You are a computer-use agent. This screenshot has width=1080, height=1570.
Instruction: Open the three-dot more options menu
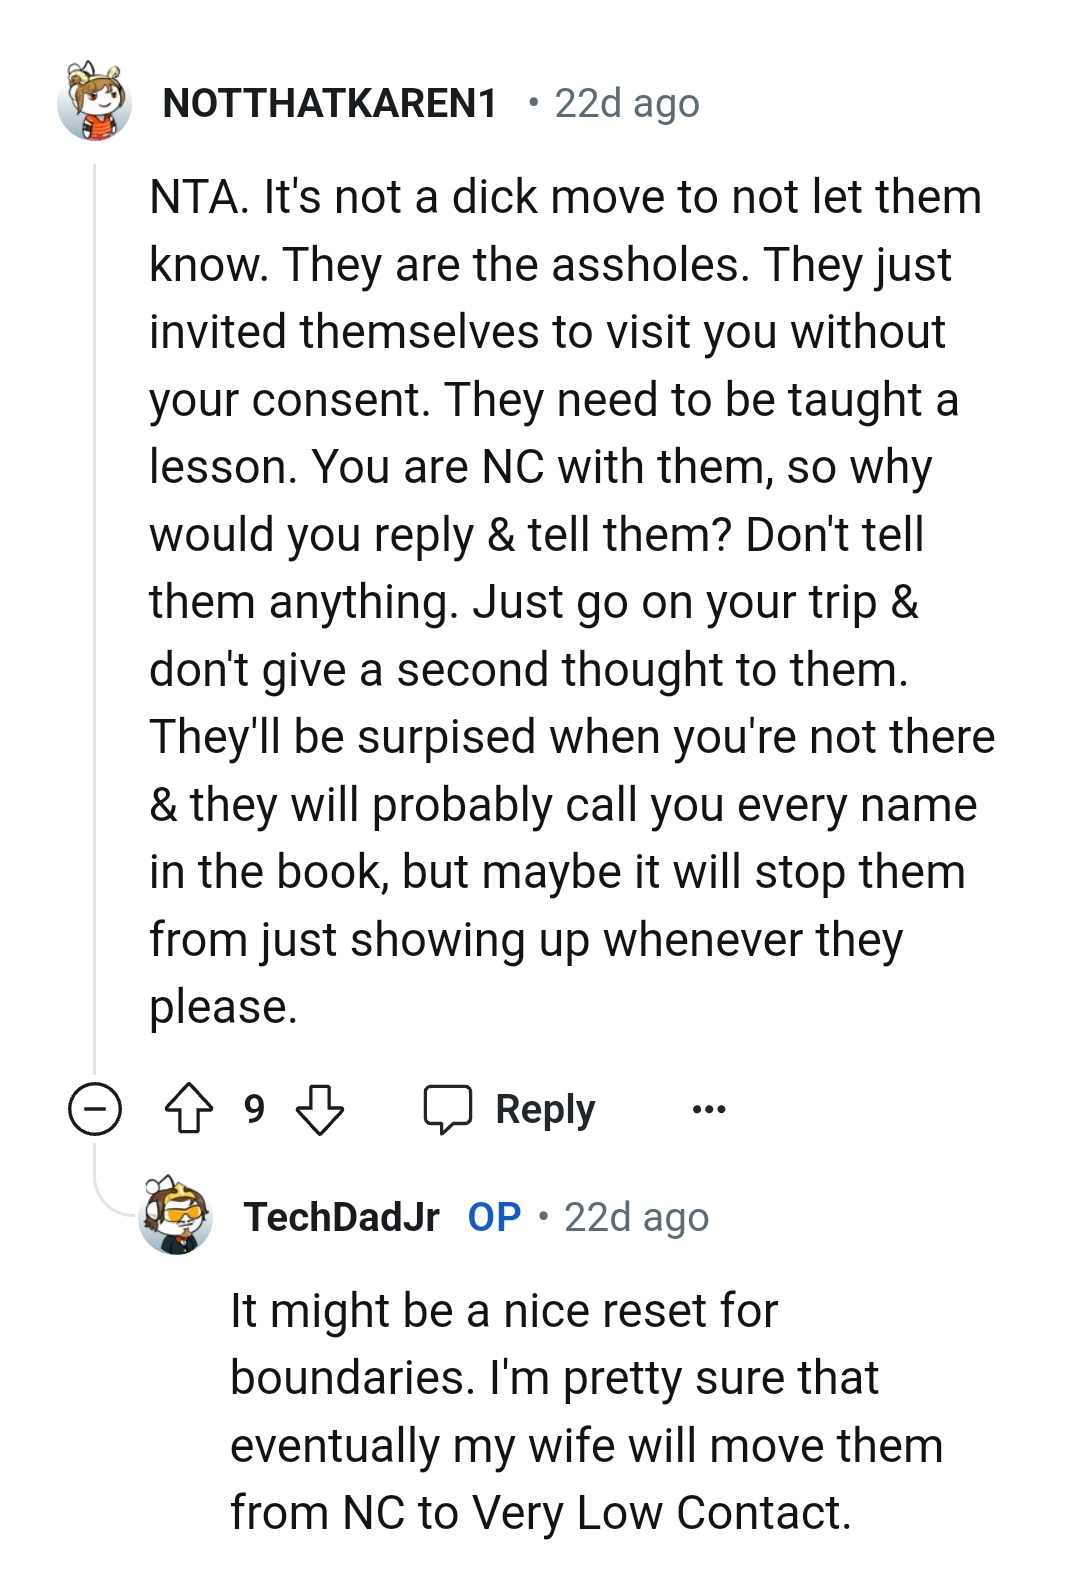click(709, 1109)
